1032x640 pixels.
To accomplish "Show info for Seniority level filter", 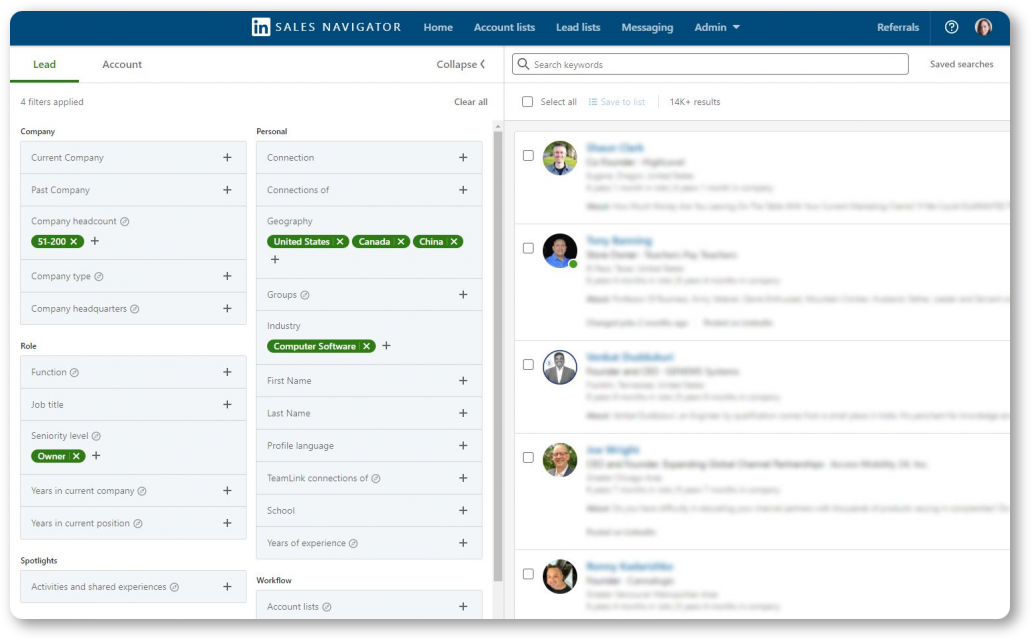I will tap(96, 436).
